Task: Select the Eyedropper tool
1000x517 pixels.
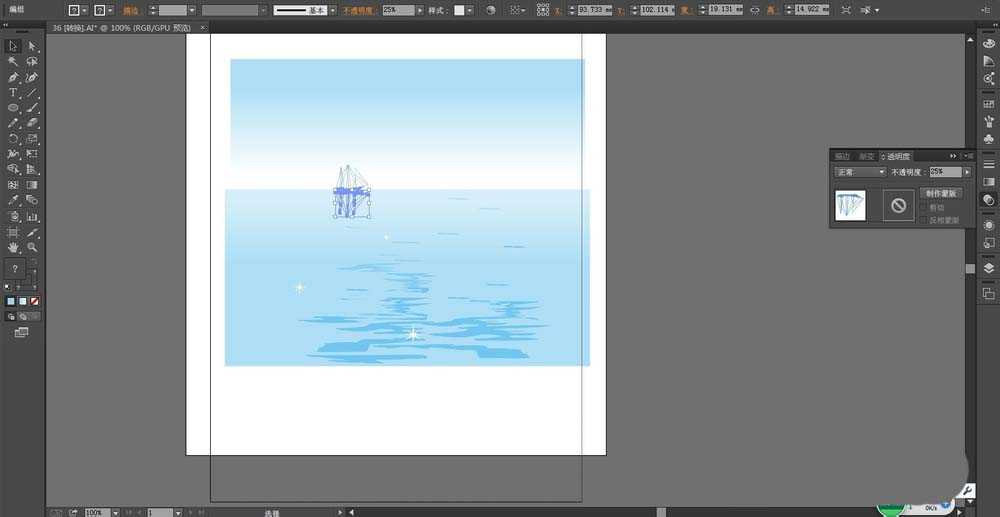Action: (13, 200)
